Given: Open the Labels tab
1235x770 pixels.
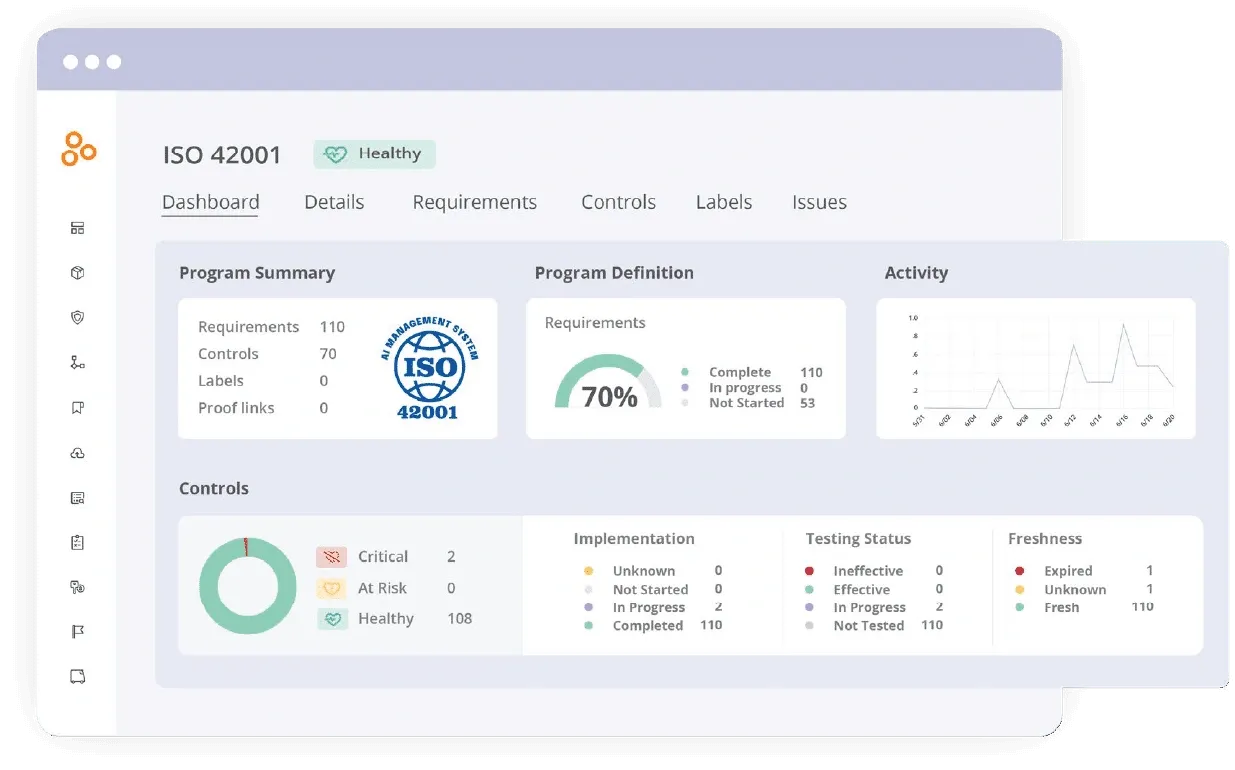Looking at the screenshot, I should tap(724, 202).
